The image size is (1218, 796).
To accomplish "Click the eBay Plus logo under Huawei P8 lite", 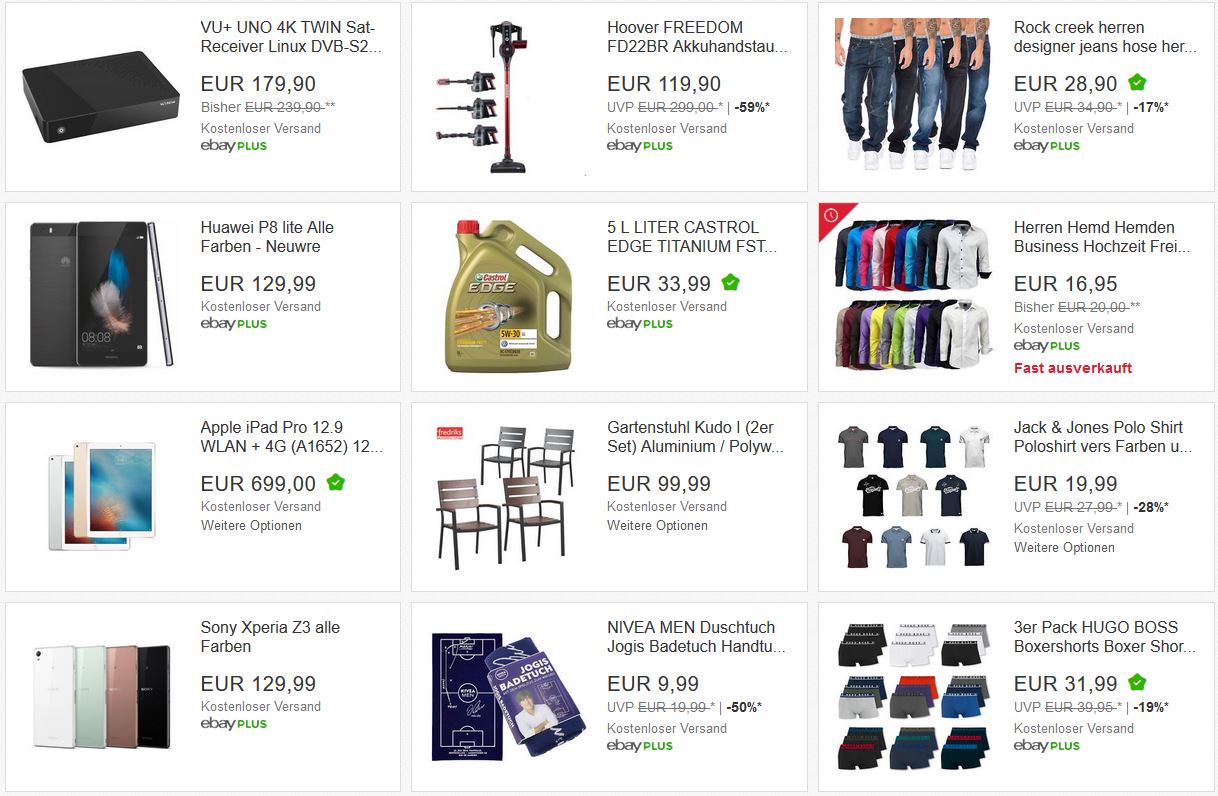I will 234,324.
